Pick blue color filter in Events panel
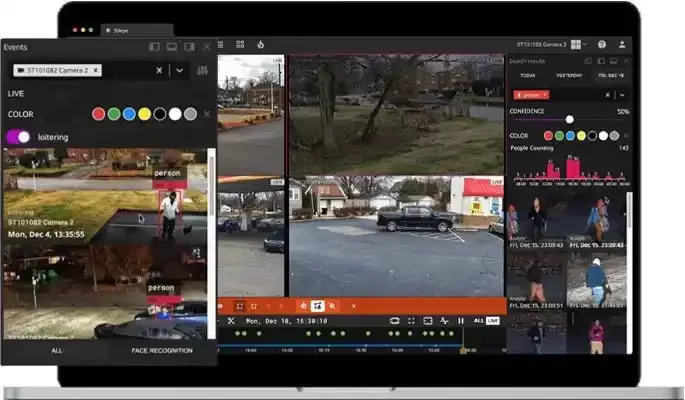Screen dimensions: 685x400 [129, 114]
